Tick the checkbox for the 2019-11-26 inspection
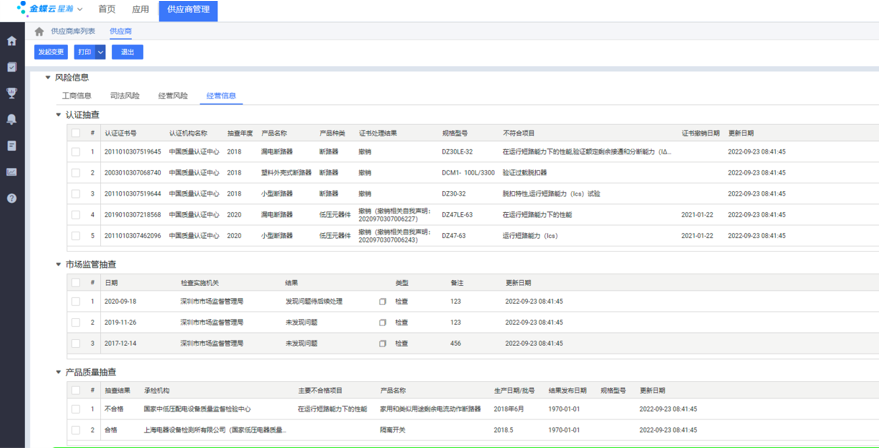Screen dimensions: 879x448 coord(75,323)
